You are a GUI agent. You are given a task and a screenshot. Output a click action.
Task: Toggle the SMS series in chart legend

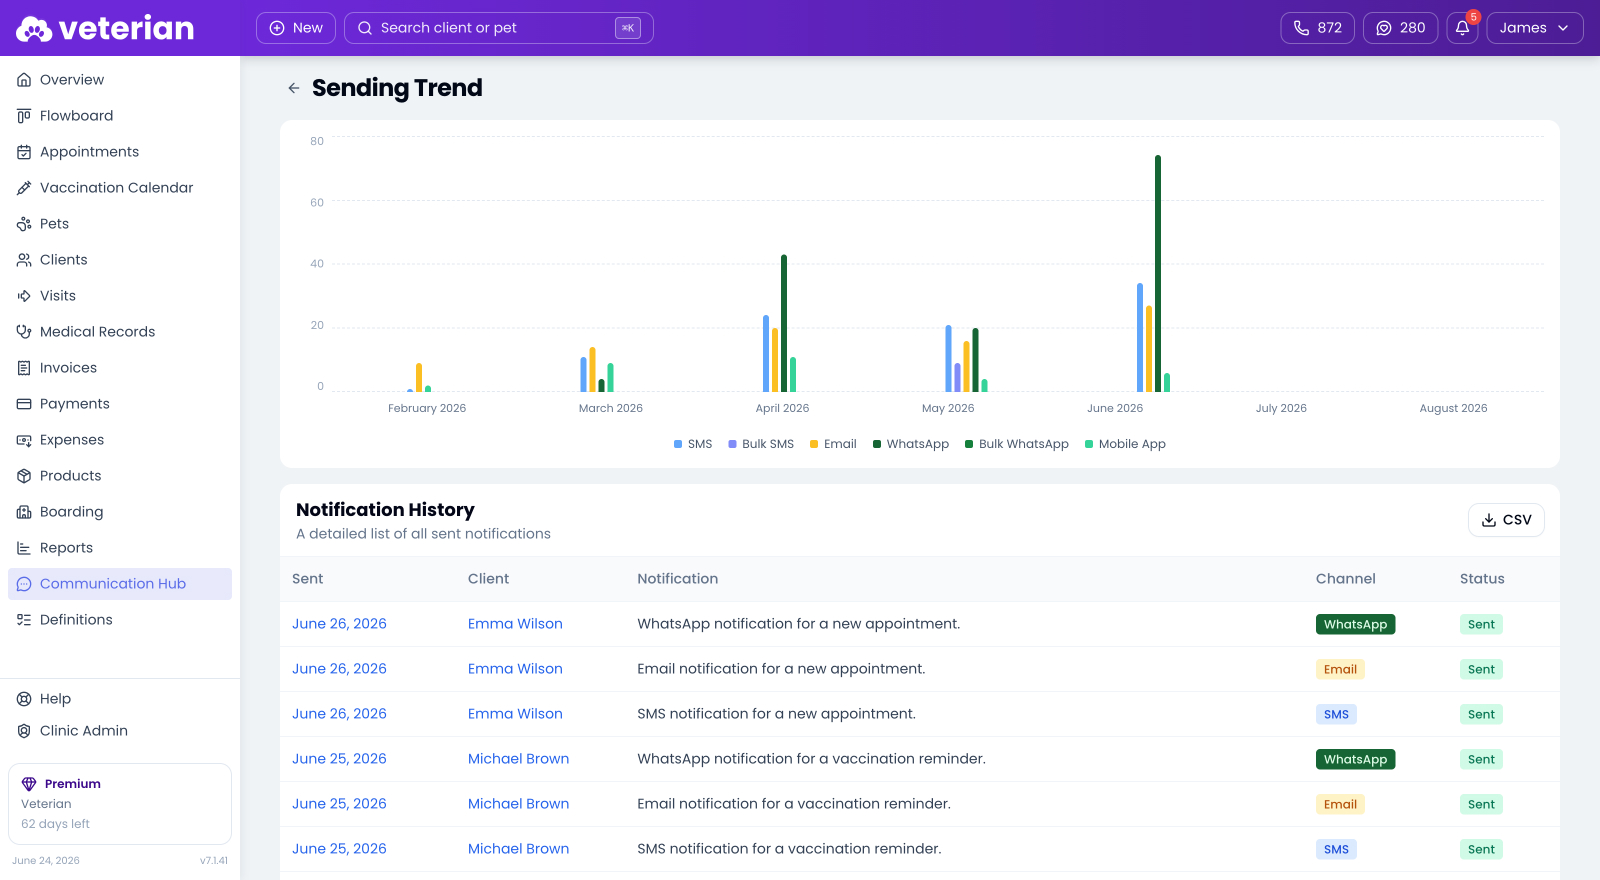click(693, 444)
